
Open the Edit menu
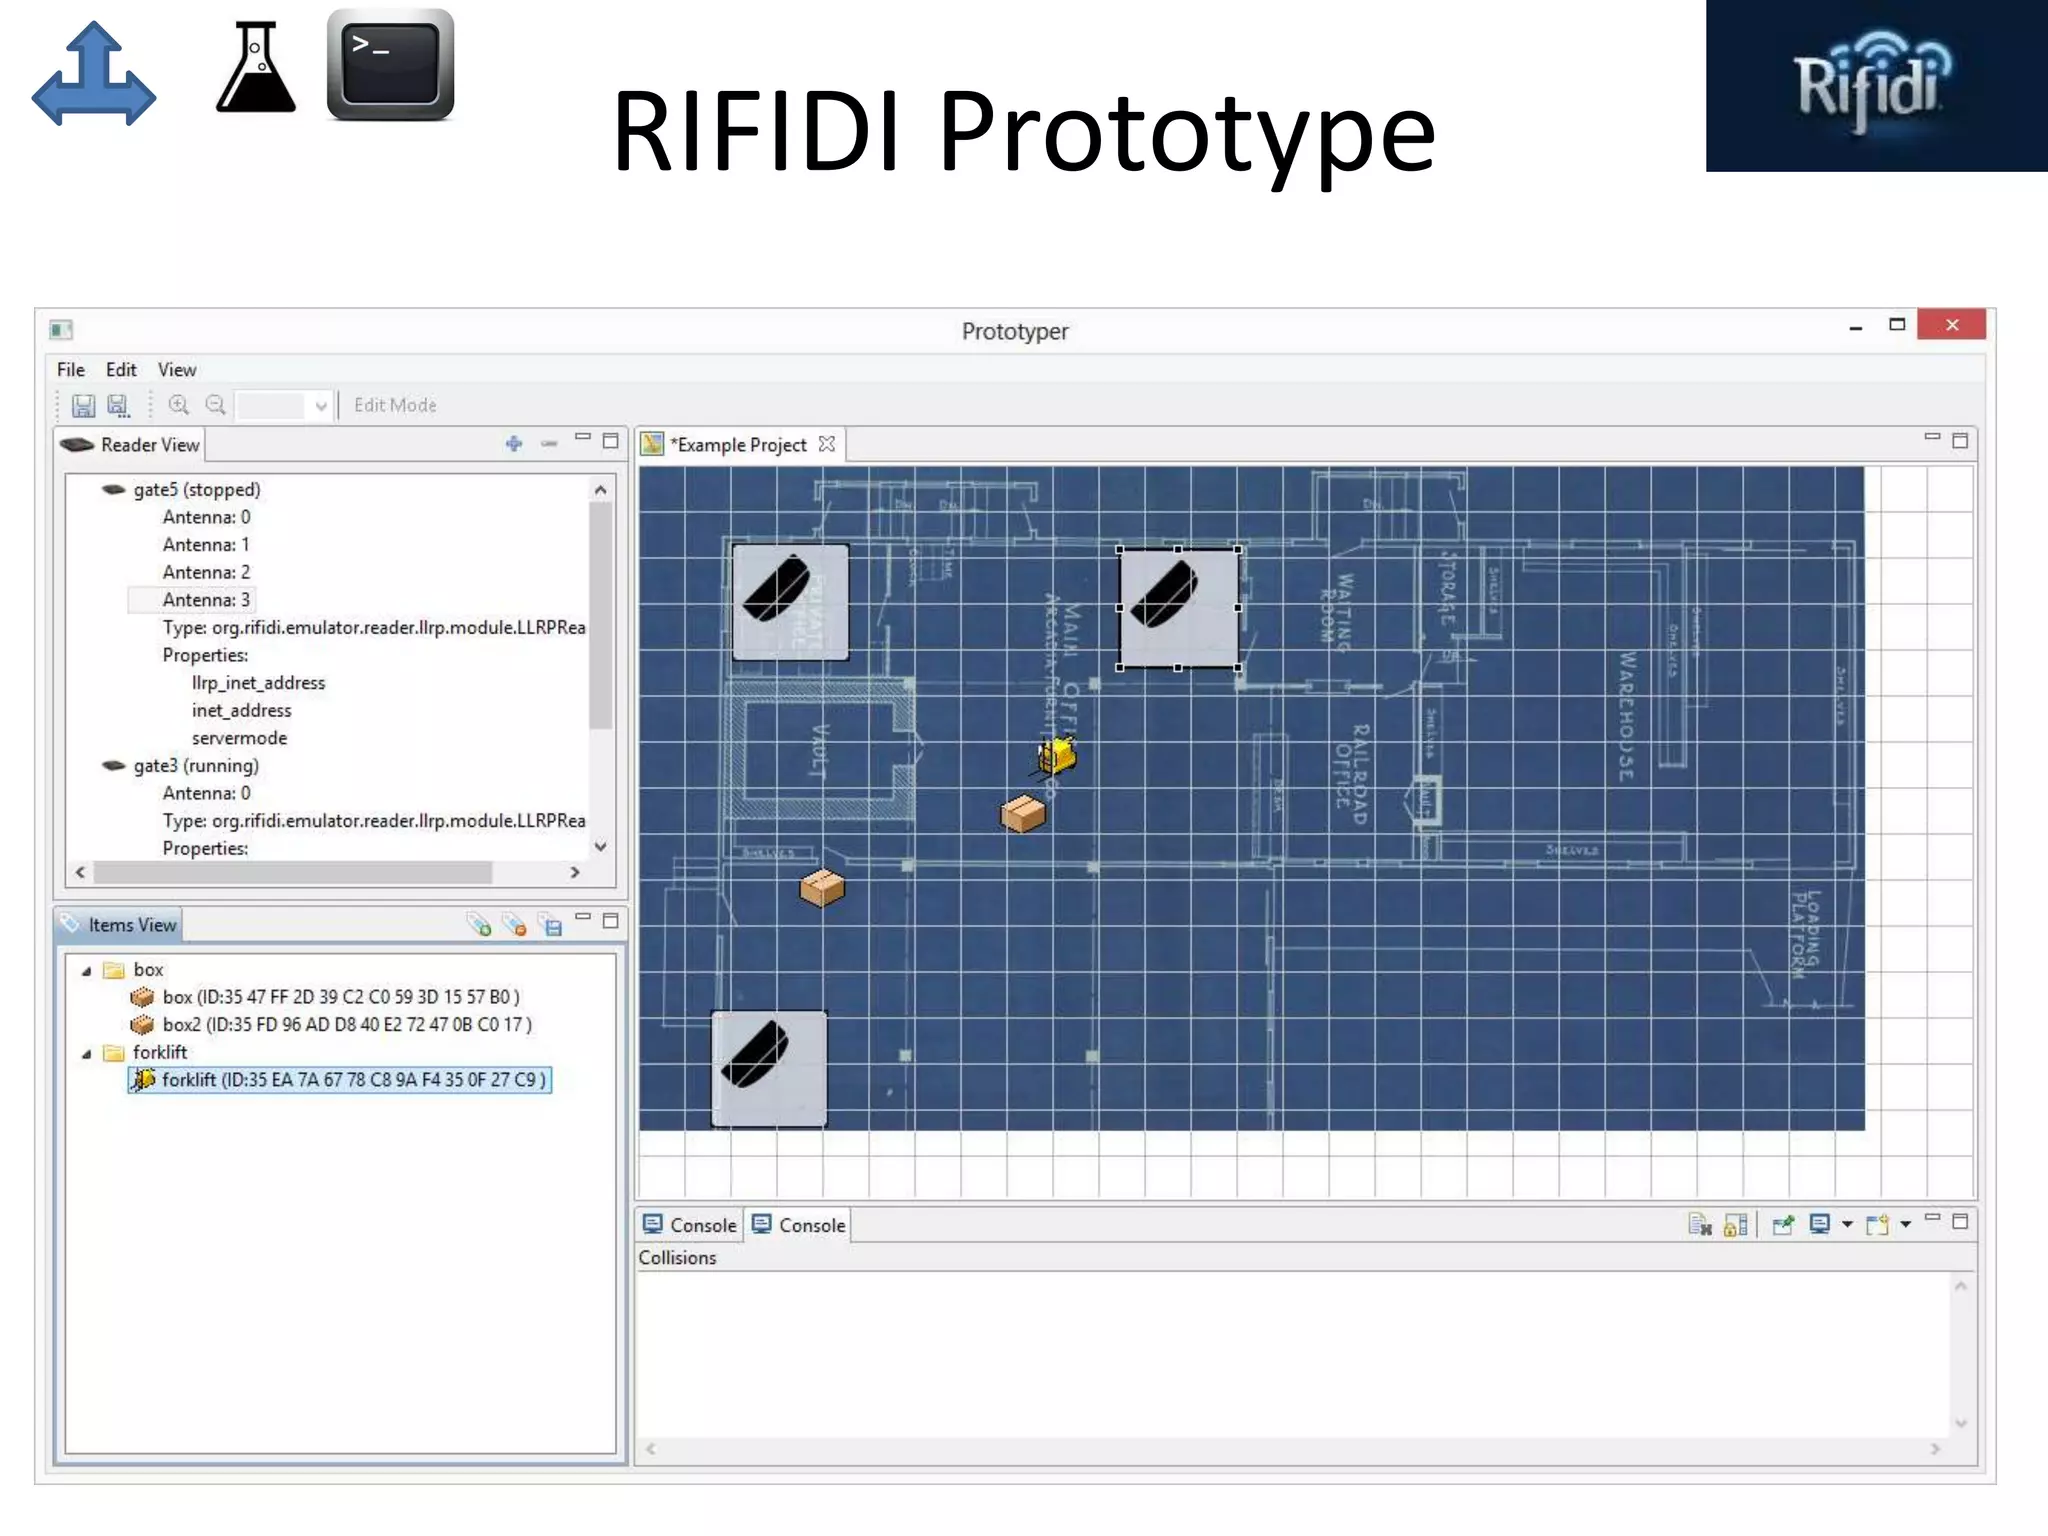coord(121,369)
